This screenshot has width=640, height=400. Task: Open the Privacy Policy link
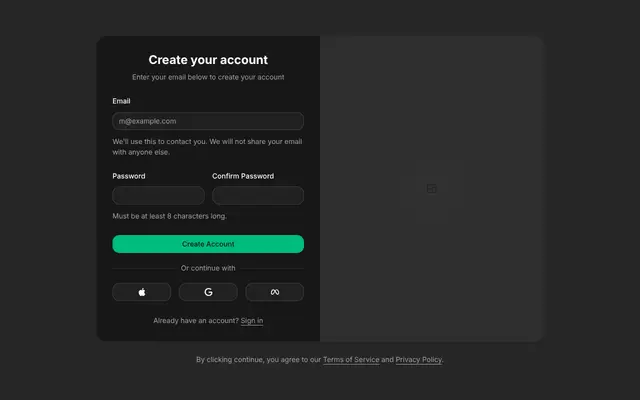point(418,360)
